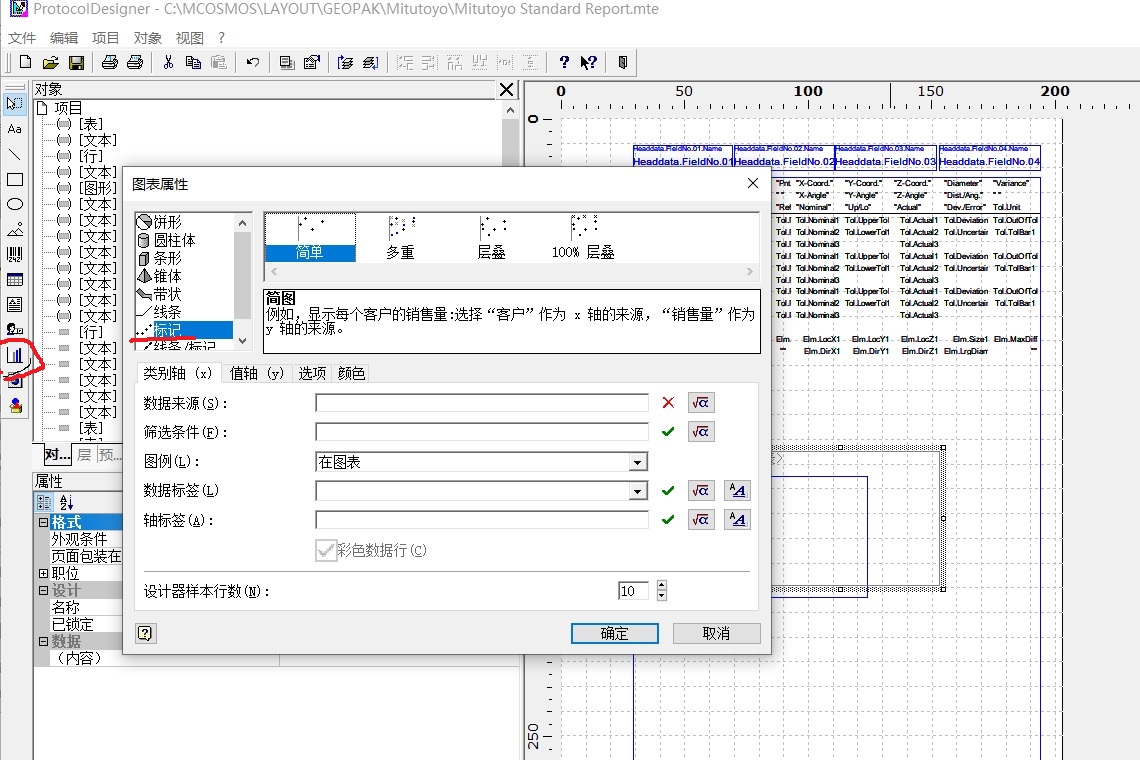Viewport: 1140px width, 760px height.
Task: Select the 100% 层叠 subtype thumbnail
Action: pos(583,237)
